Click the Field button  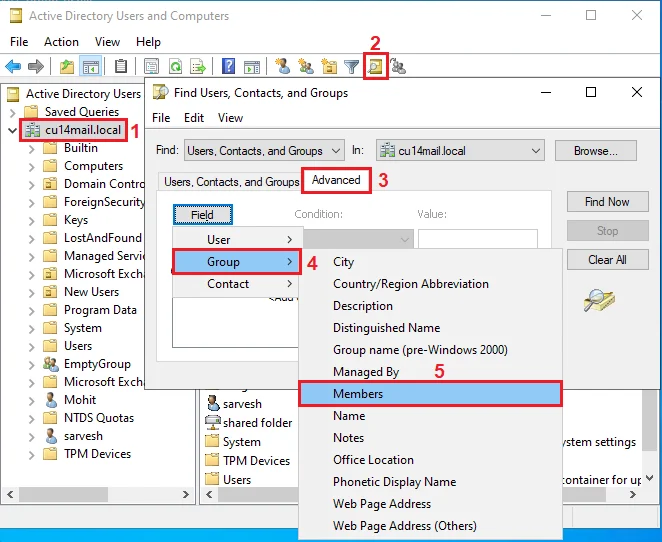click(203, 215)
